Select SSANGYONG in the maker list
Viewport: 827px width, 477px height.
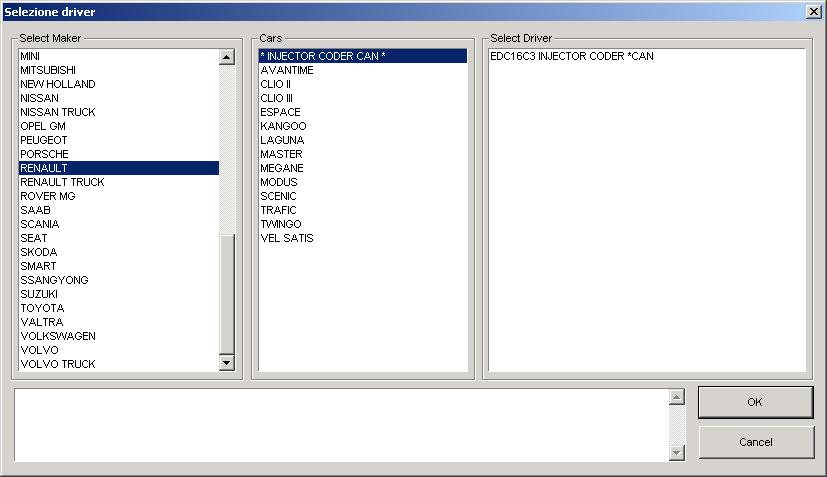pyautogui.click(x=119, y=280)
